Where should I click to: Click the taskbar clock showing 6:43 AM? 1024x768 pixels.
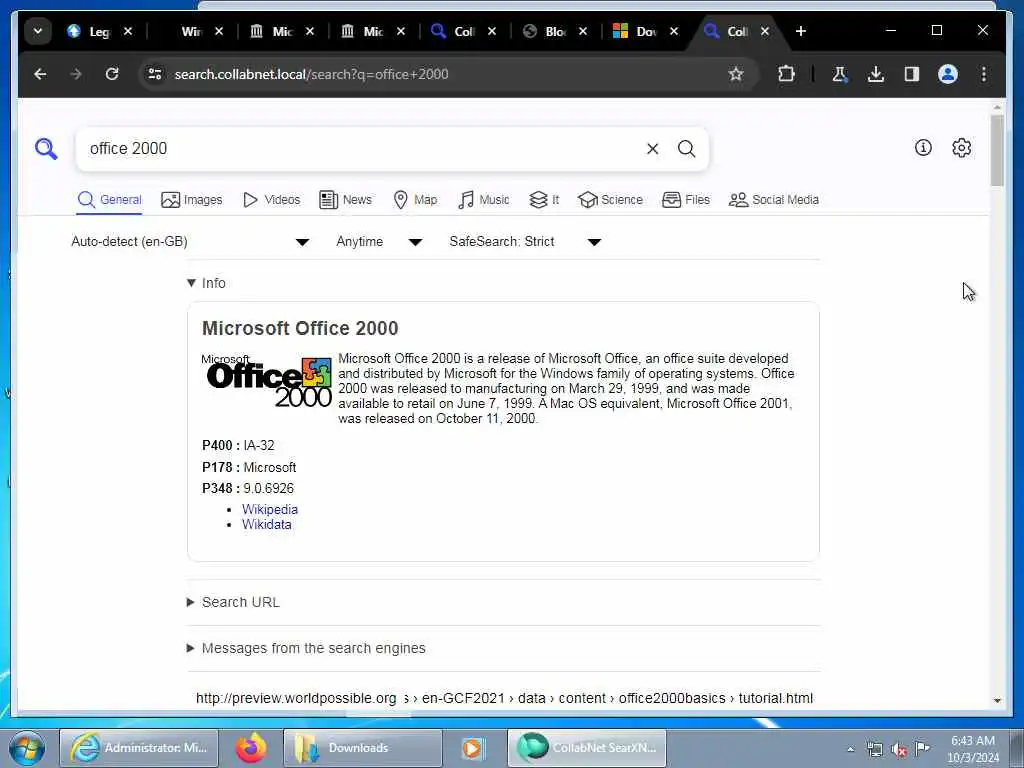point(973,749)
